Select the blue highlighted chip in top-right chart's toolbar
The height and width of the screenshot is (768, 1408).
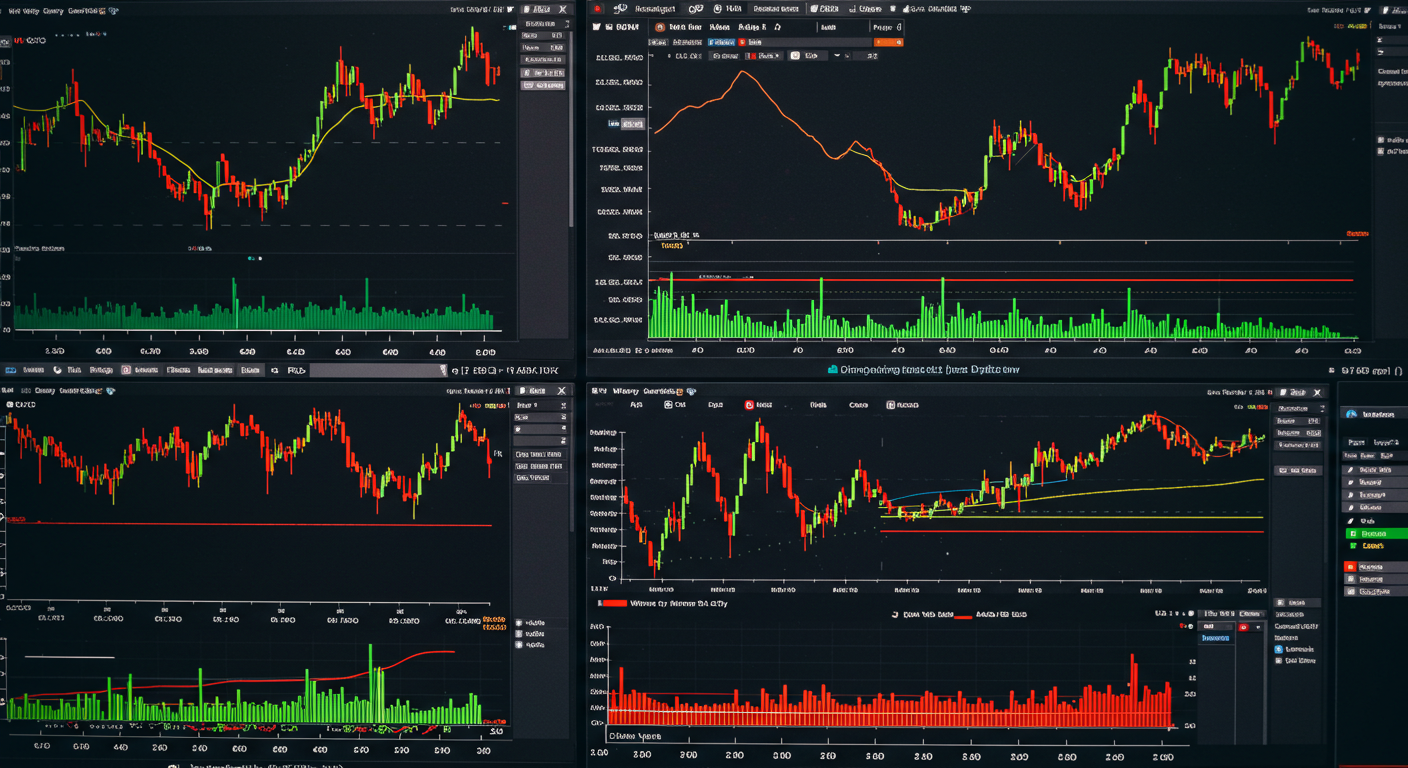click(x=721, y=42)
